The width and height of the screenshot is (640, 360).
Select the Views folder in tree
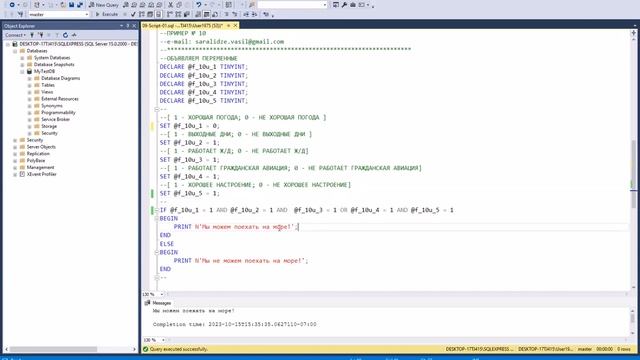[x=47, y=92]
